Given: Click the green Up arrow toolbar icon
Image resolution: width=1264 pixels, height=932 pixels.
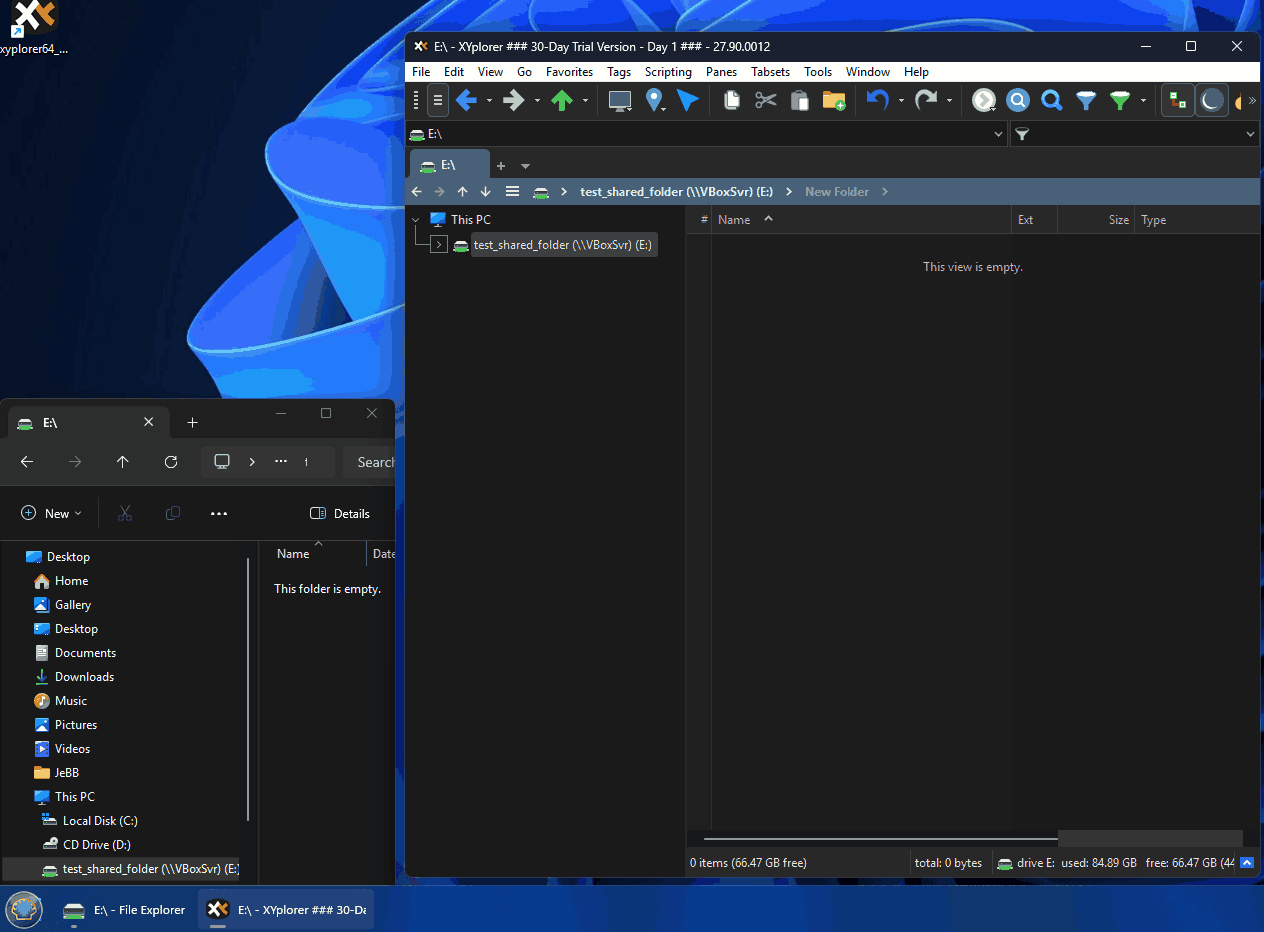Looking at the screenshot, I should point(562,100).
